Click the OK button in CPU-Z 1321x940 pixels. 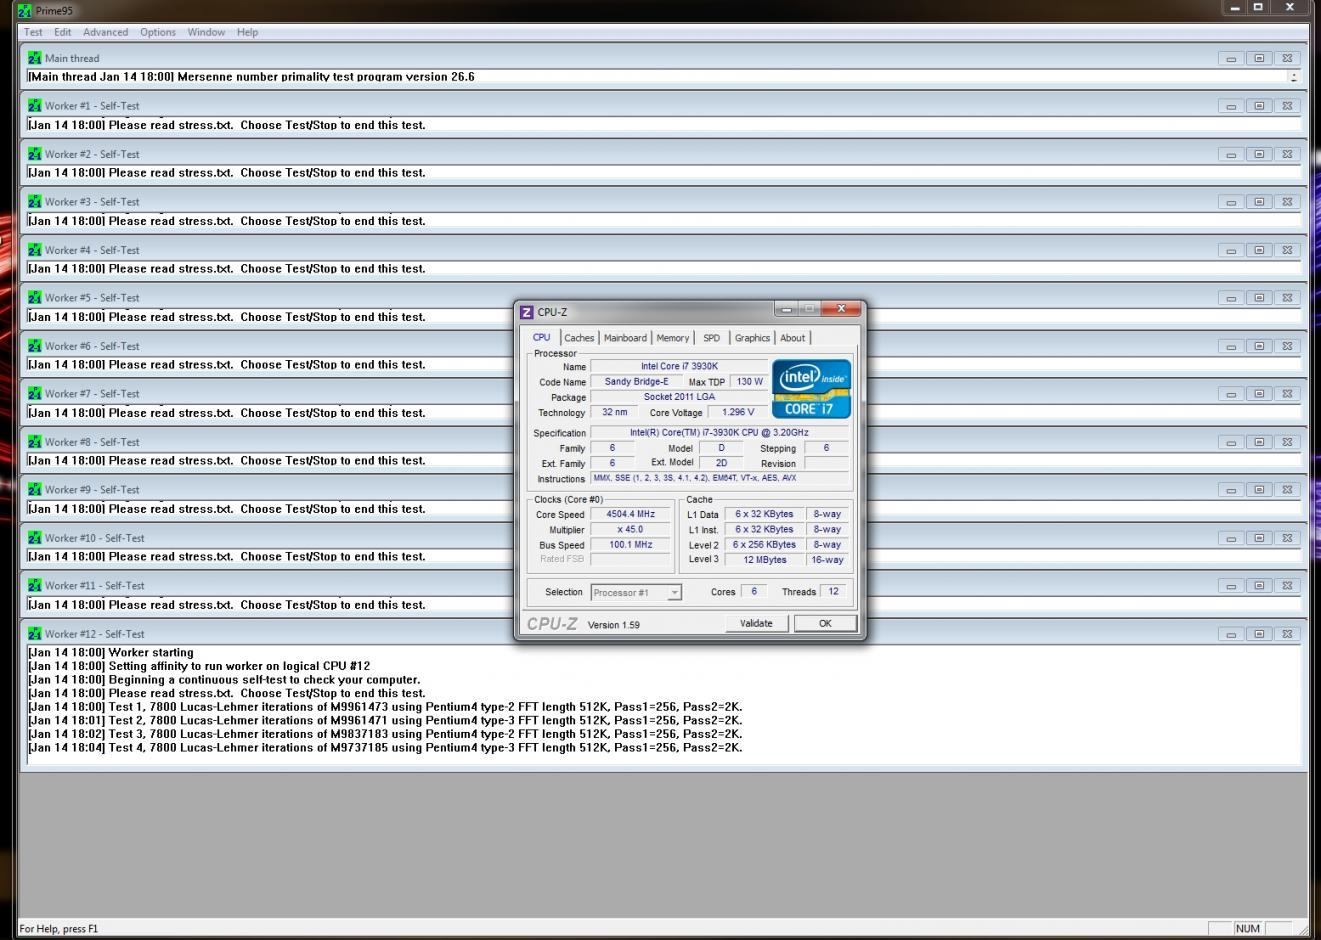coord(825,623)
